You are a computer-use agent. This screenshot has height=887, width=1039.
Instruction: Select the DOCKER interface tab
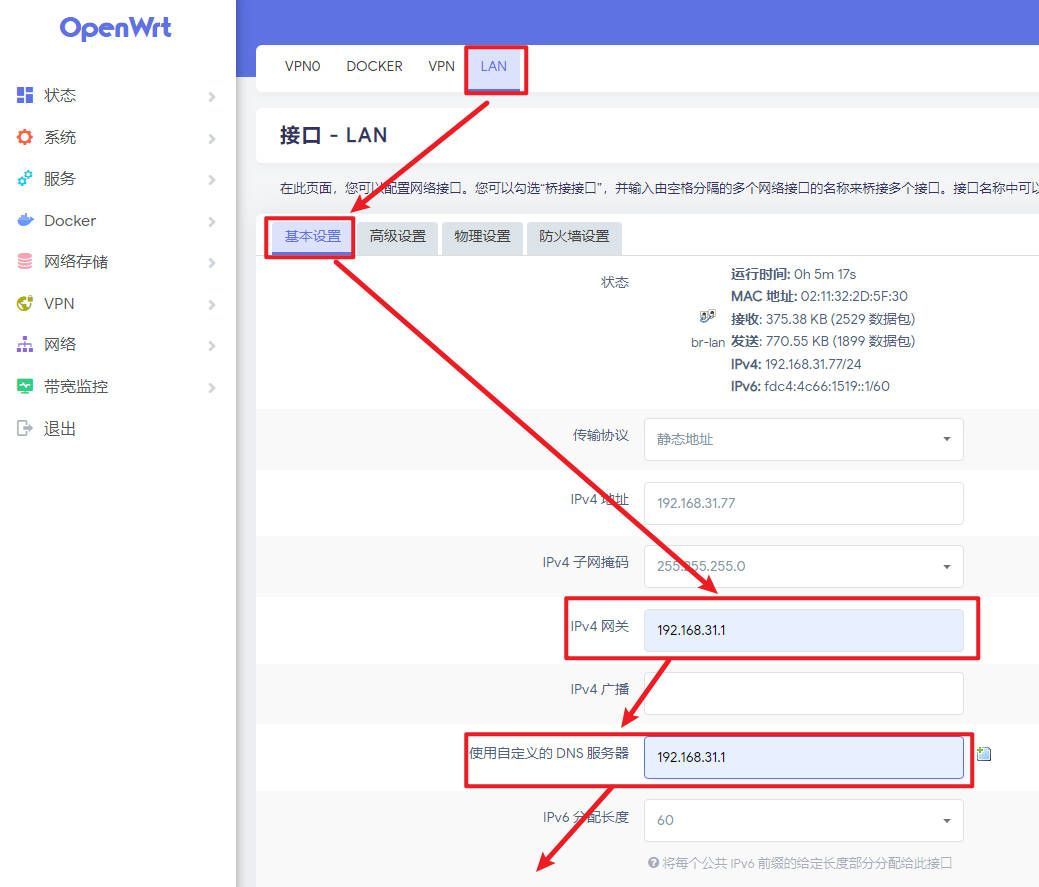point(374,67)
